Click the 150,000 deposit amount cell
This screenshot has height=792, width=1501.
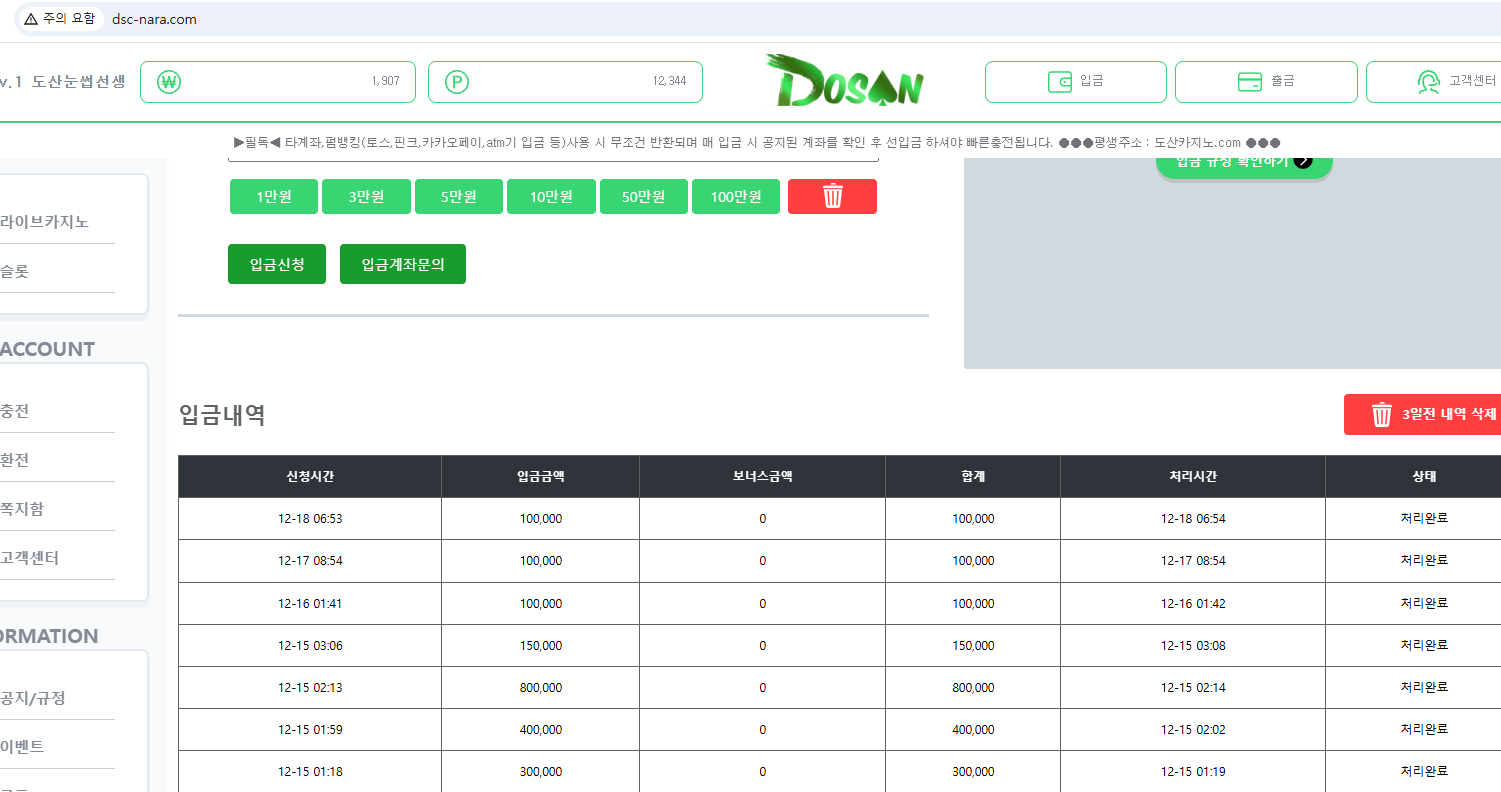[x=540, y=646]
